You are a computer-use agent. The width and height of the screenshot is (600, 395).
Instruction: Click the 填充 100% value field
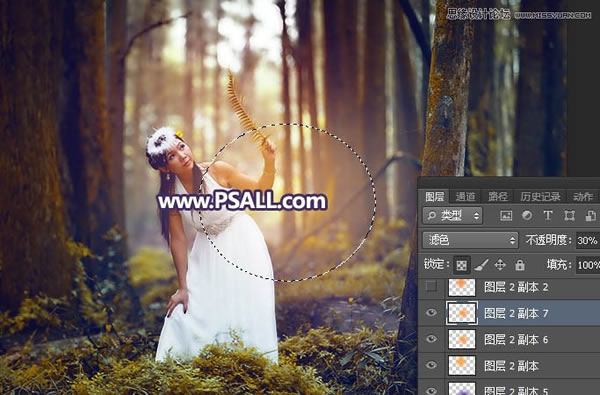coord(588,265)
